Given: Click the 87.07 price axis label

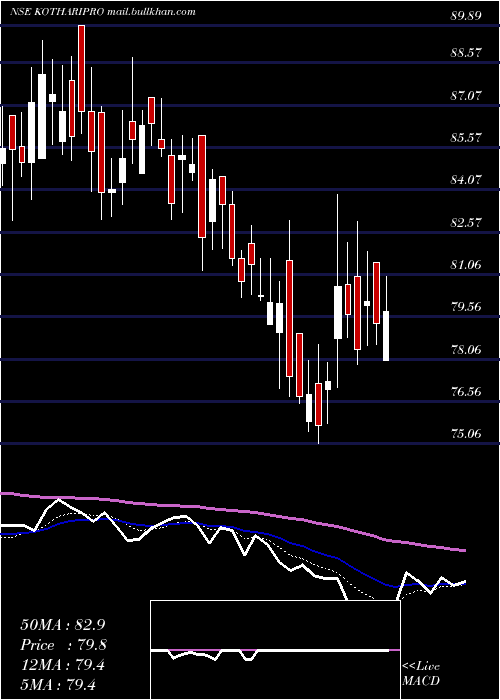Looking at the screenshot, I should click(467, 96).
